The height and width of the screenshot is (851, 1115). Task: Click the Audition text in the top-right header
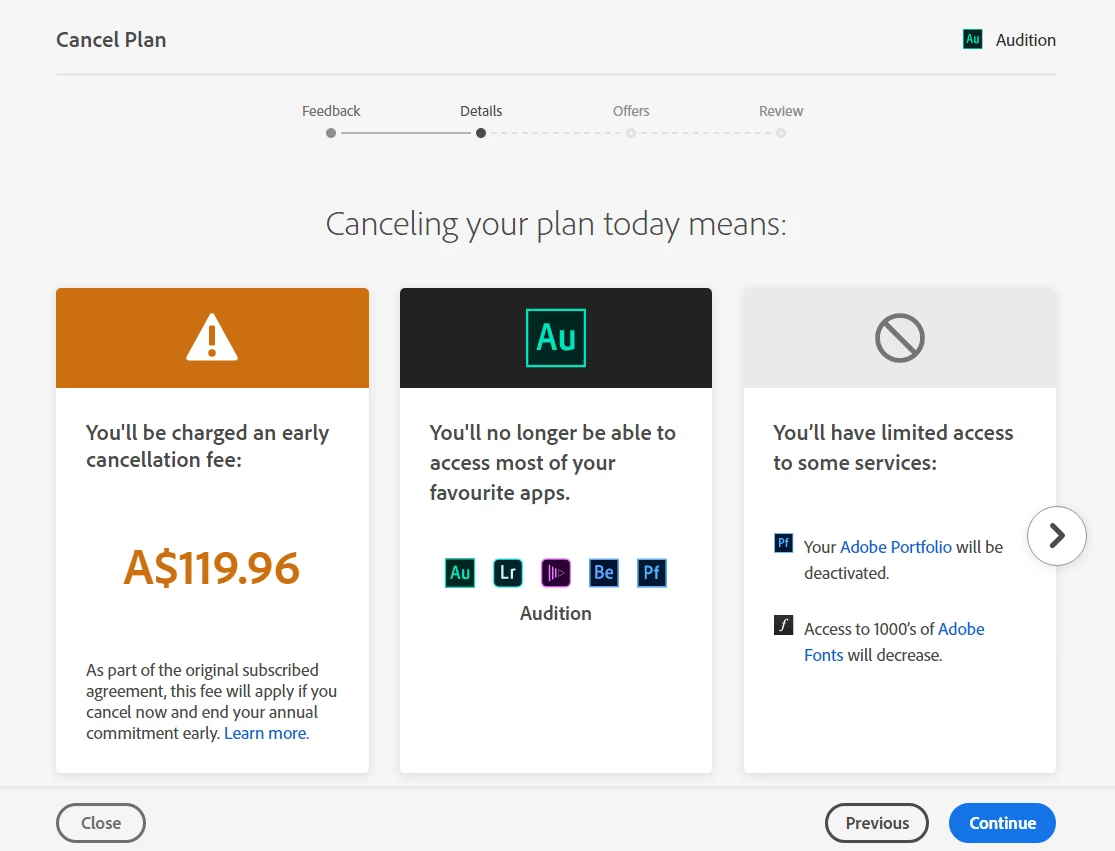[x=1025, y=40]
